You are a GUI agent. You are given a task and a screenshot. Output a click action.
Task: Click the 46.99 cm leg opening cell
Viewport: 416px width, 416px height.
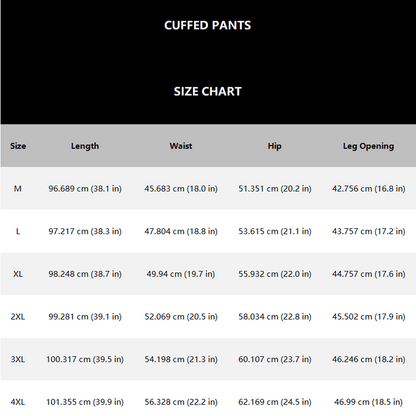pos(368,402)
